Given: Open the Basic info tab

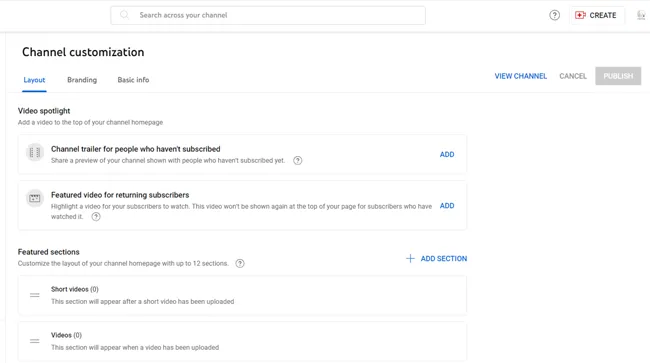Looking at the screenshot, I should click(x=133, y=80).
